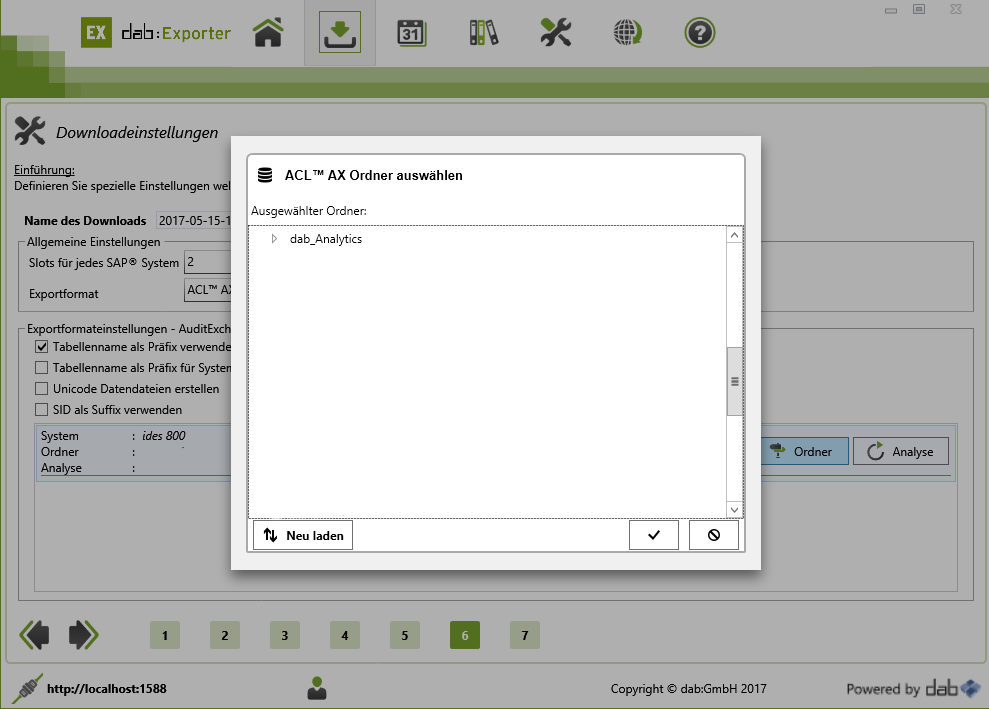The image size is (989, 709).
Task: Click the Einführung heading text
Action: point(44,170)
